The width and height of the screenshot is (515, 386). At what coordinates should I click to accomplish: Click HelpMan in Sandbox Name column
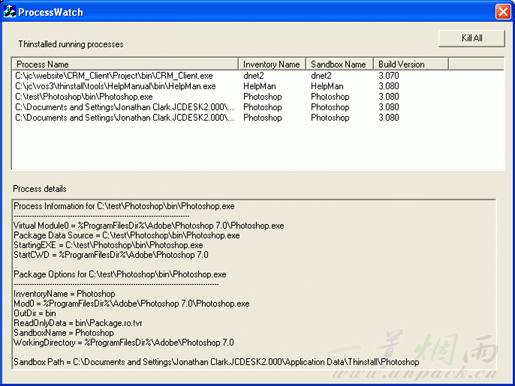[327, 86]
